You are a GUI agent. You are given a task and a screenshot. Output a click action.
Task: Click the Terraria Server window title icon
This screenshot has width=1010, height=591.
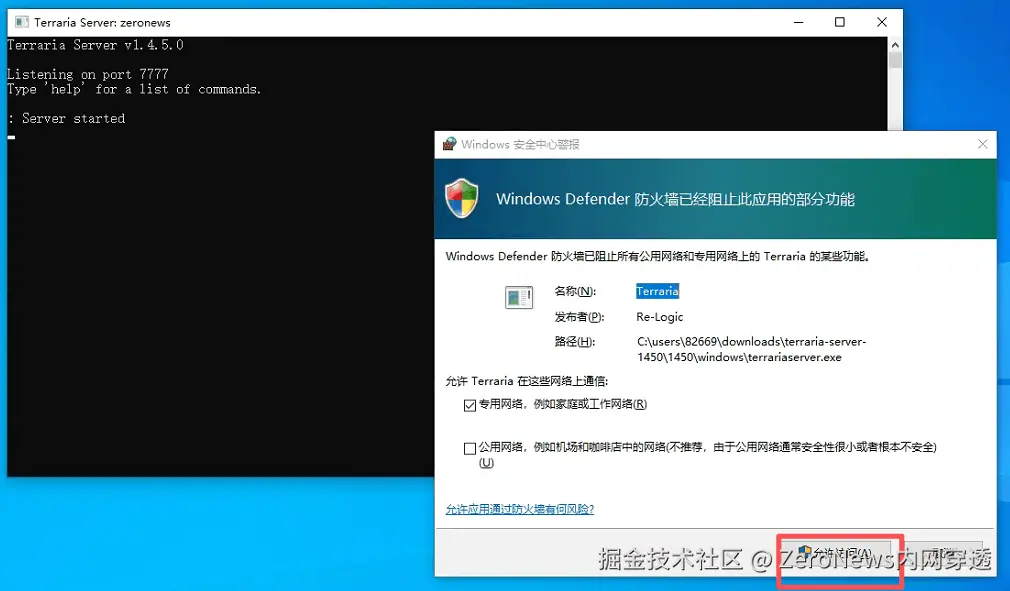(x=22, y=23)
